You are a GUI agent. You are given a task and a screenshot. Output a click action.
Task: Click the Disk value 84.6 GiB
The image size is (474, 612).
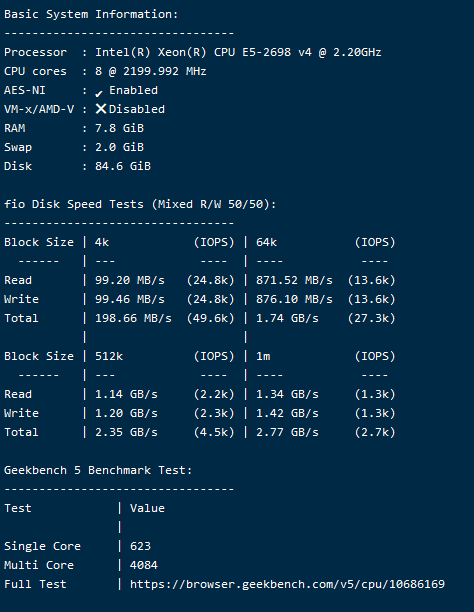[123, 166]
